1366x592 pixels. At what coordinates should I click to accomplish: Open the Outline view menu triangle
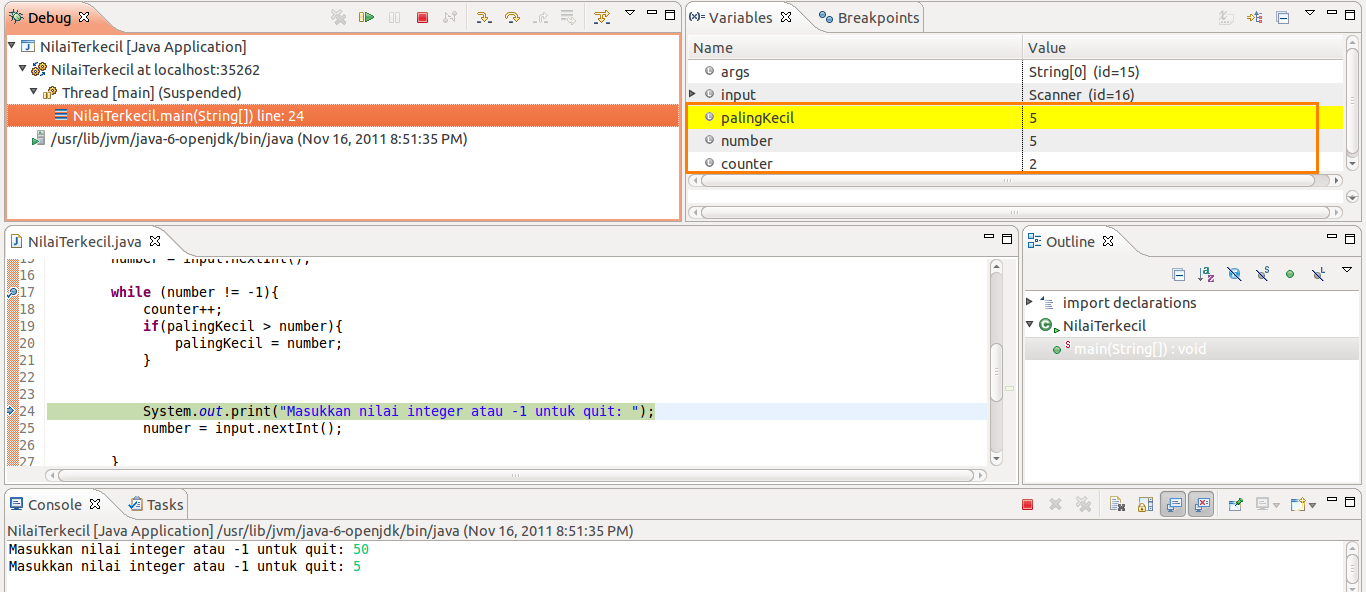pos(1346,270)
